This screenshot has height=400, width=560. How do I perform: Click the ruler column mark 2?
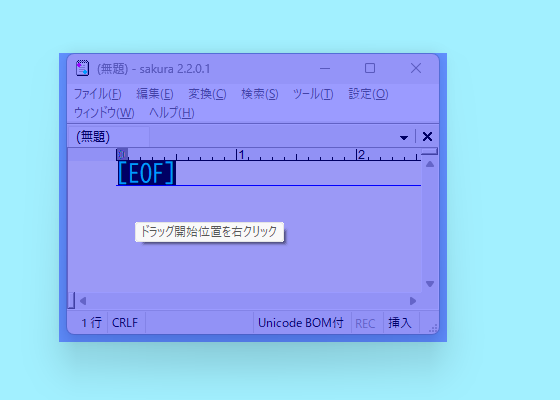click(361, 155)
